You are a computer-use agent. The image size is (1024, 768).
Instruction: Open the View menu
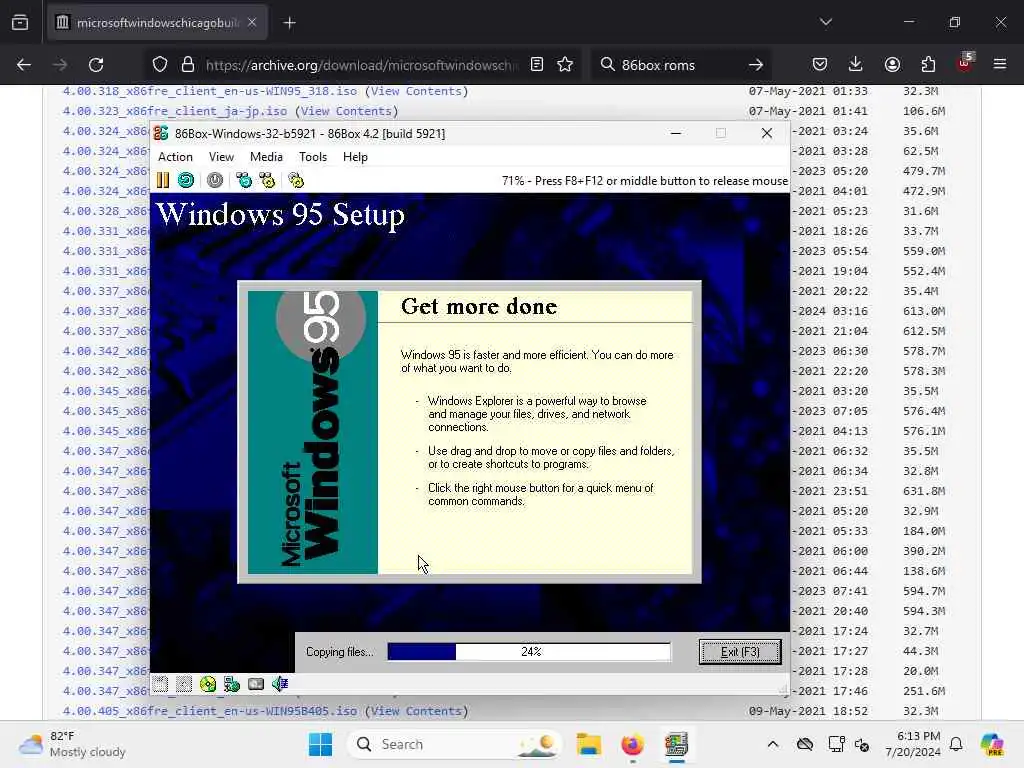[x=221, y=157]
